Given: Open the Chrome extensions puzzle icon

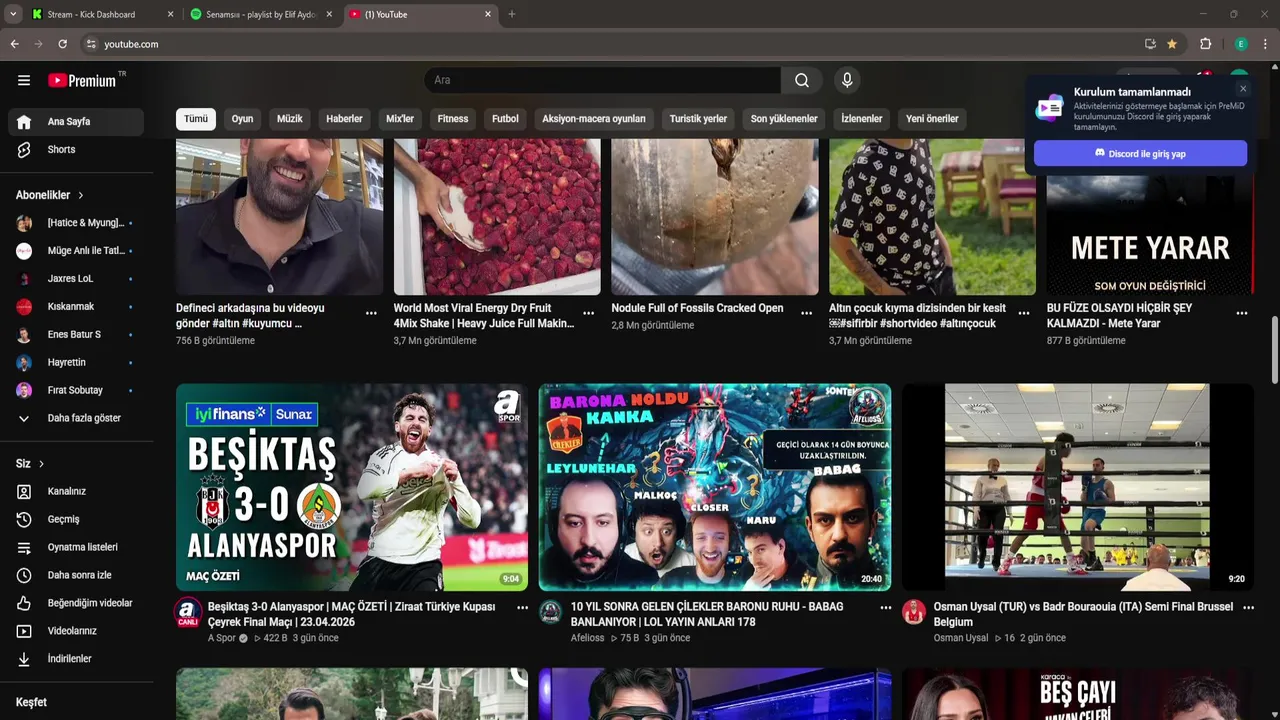Looking at the screenshot, I should pyautogui.click(x=1205, y=44).
